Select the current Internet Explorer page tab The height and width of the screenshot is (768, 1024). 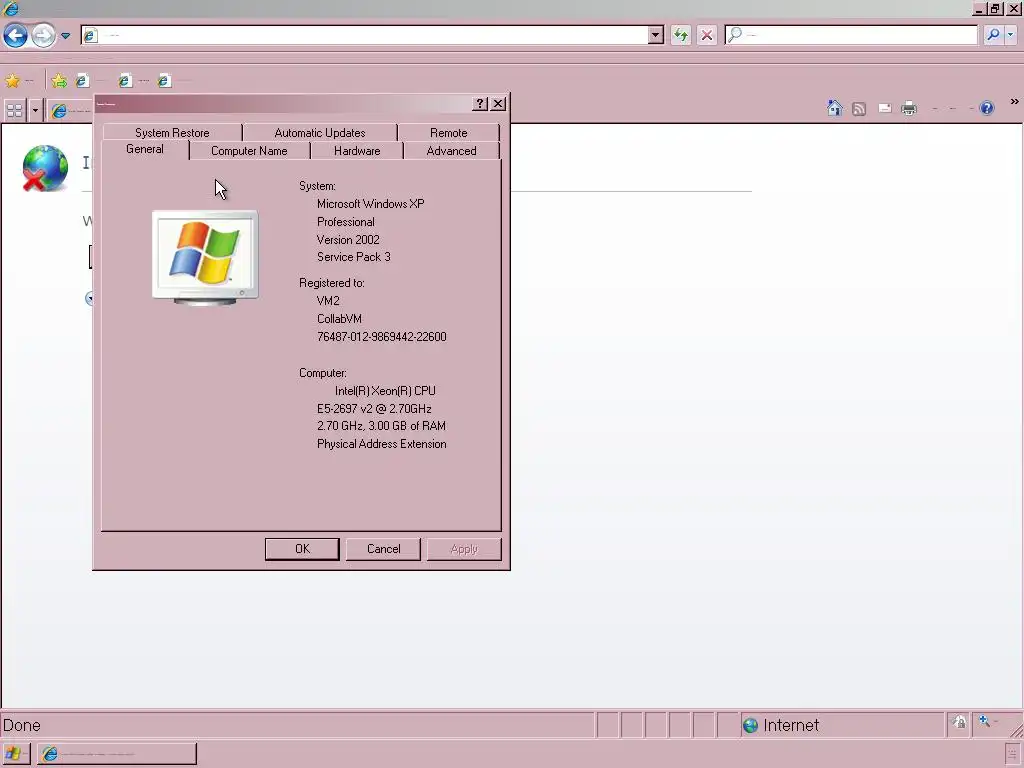click(x=71, y=111)
